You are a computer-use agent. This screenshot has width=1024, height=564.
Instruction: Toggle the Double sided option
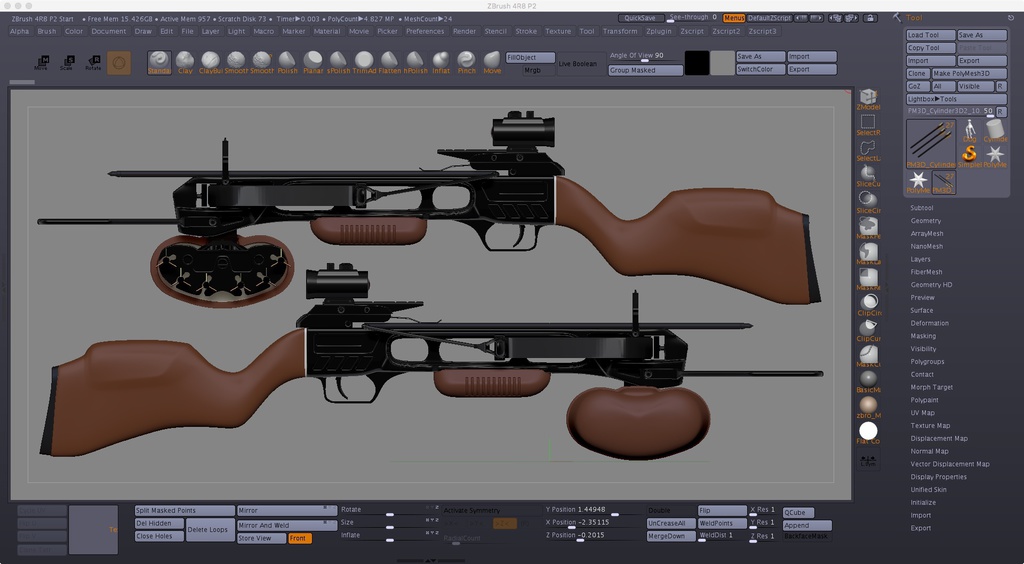coord(670,510)
